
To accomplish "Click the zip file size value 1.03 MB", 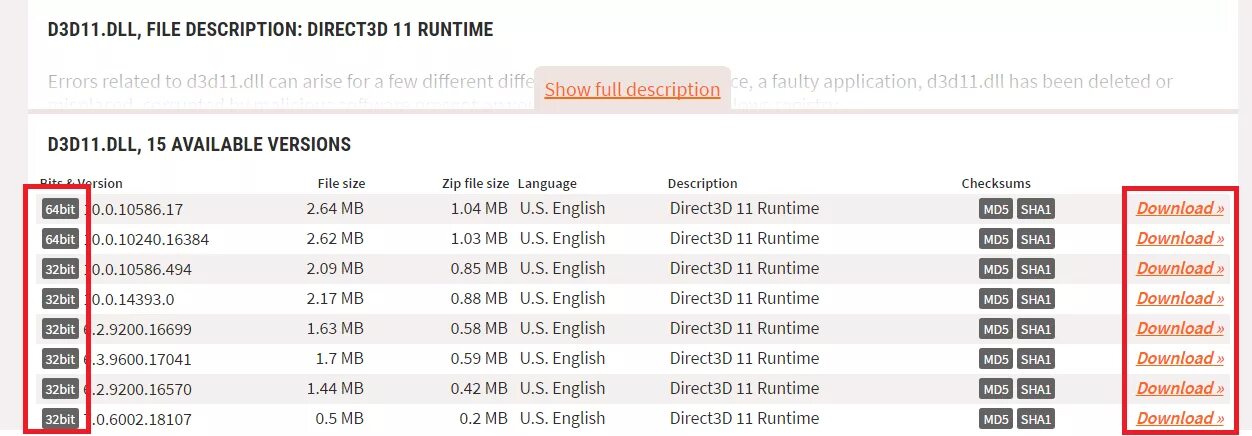I will (478, 239).
